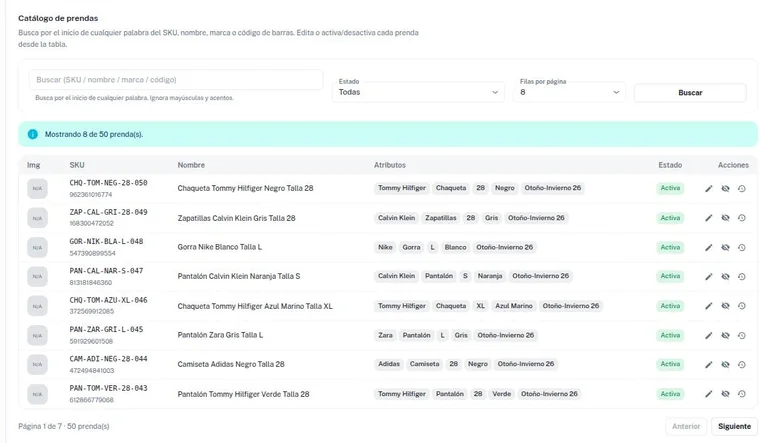Click the Azul Marino attribute tag
This screenshot has width=760, height=443.
(514, 306)
